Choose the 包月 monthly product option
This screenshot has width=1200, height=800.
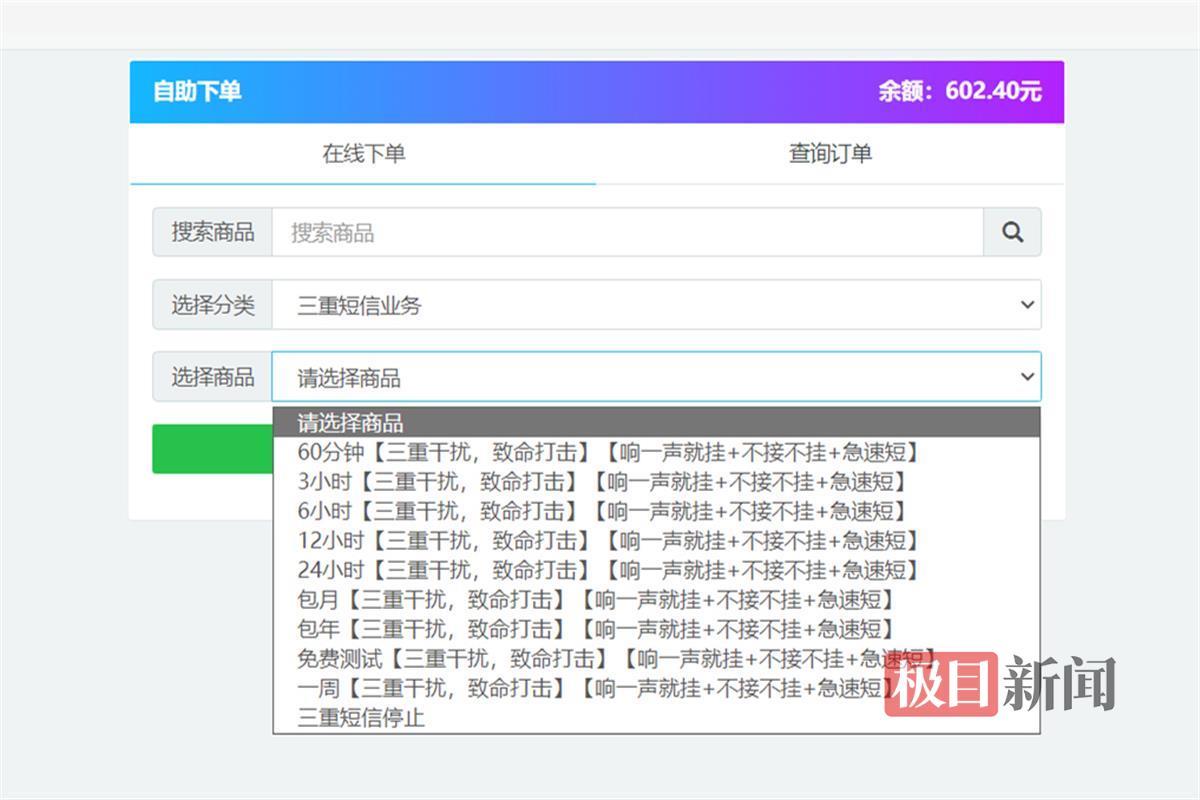pos(595,600)
